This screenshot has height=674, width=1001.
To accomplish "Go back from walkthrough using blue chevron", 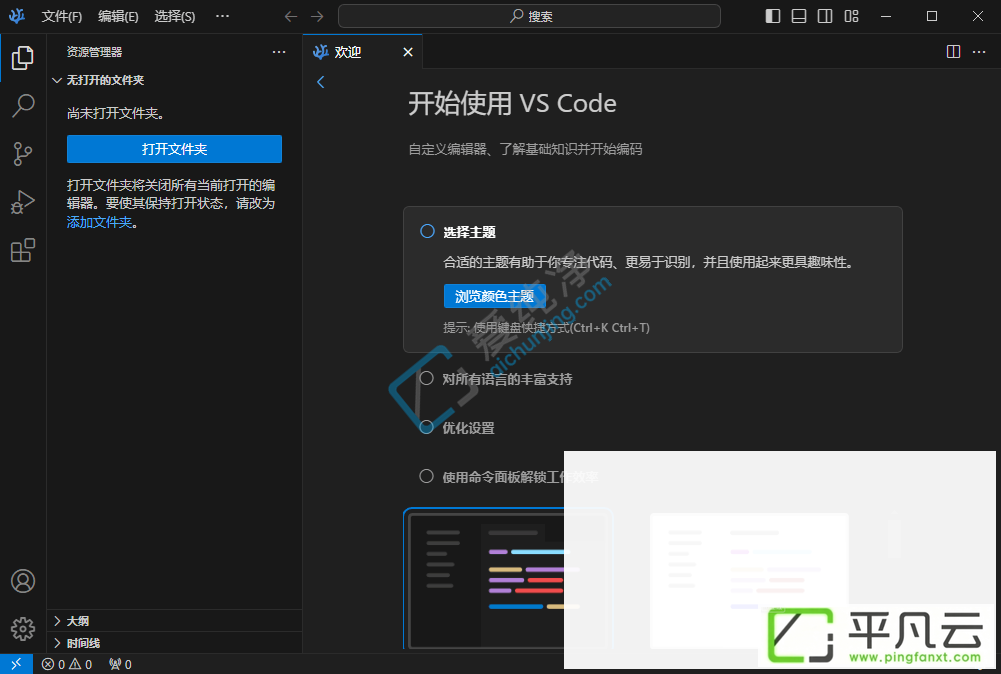I will (x=320, y=82).
